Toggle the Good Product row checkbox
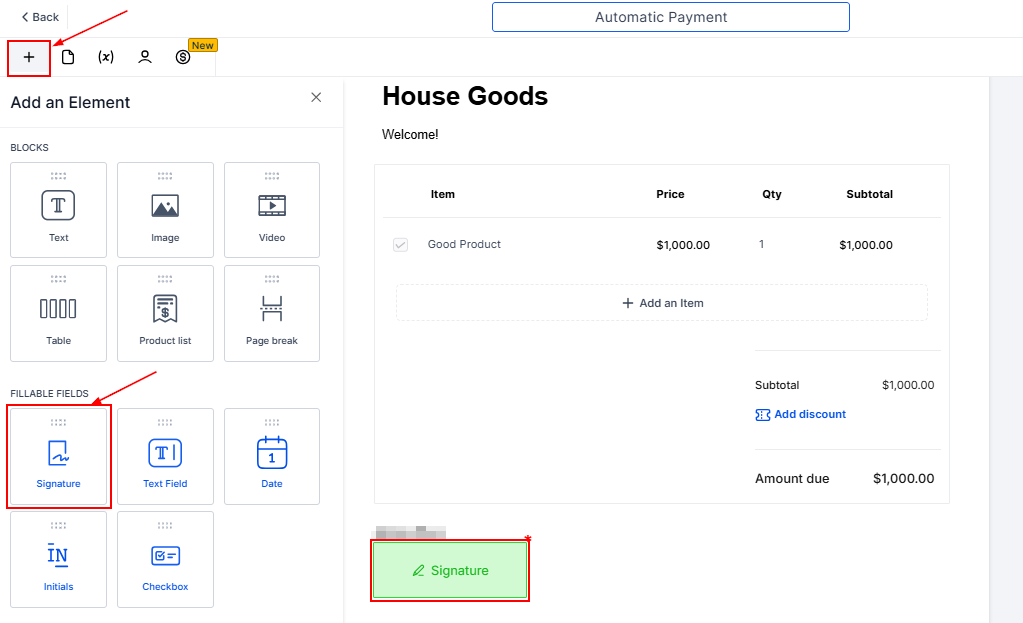This screenshot has width=1023, height=623. [x=401, y=245]
